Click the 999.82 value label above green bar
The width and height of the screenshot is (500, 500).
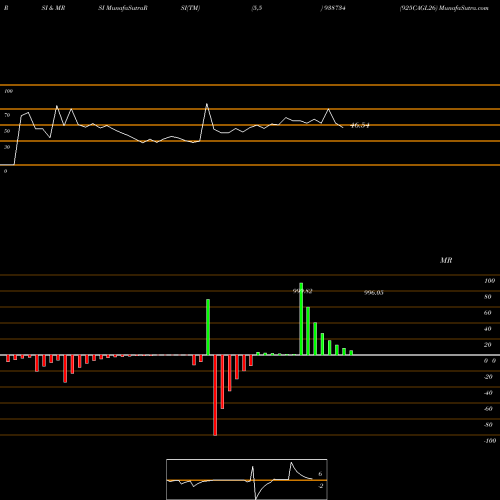pos(303,291)
